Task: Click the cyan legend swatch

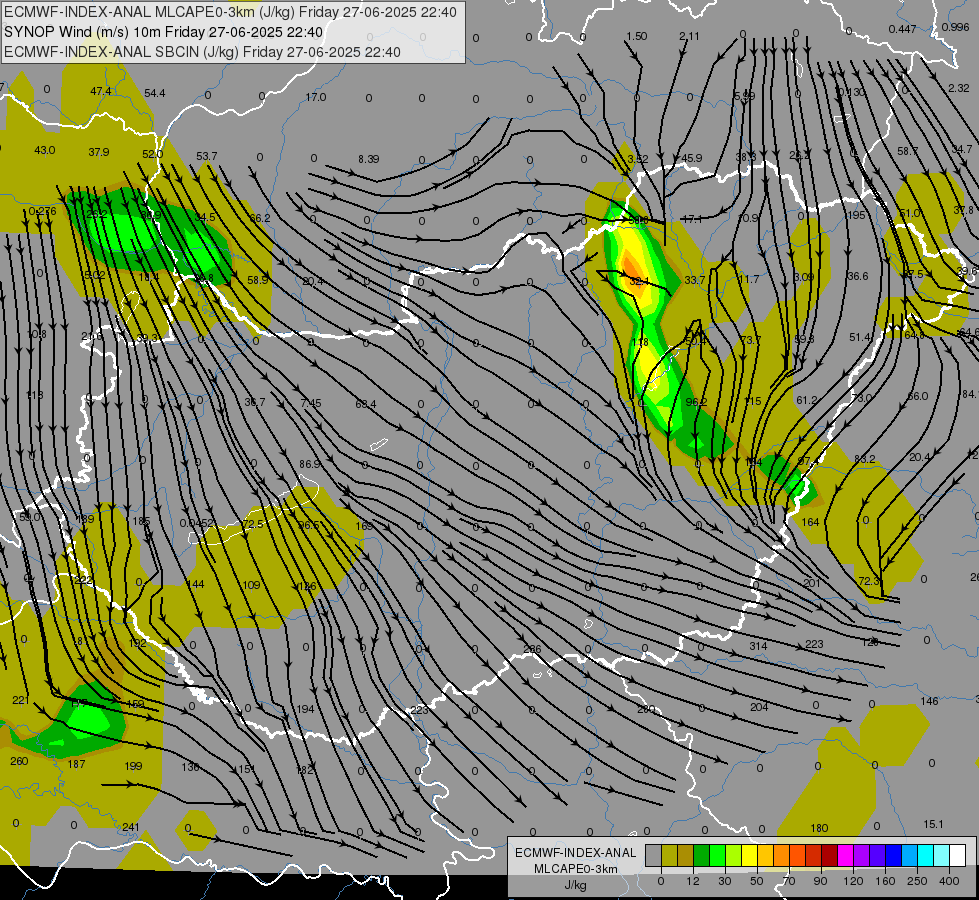Action: 925,855
